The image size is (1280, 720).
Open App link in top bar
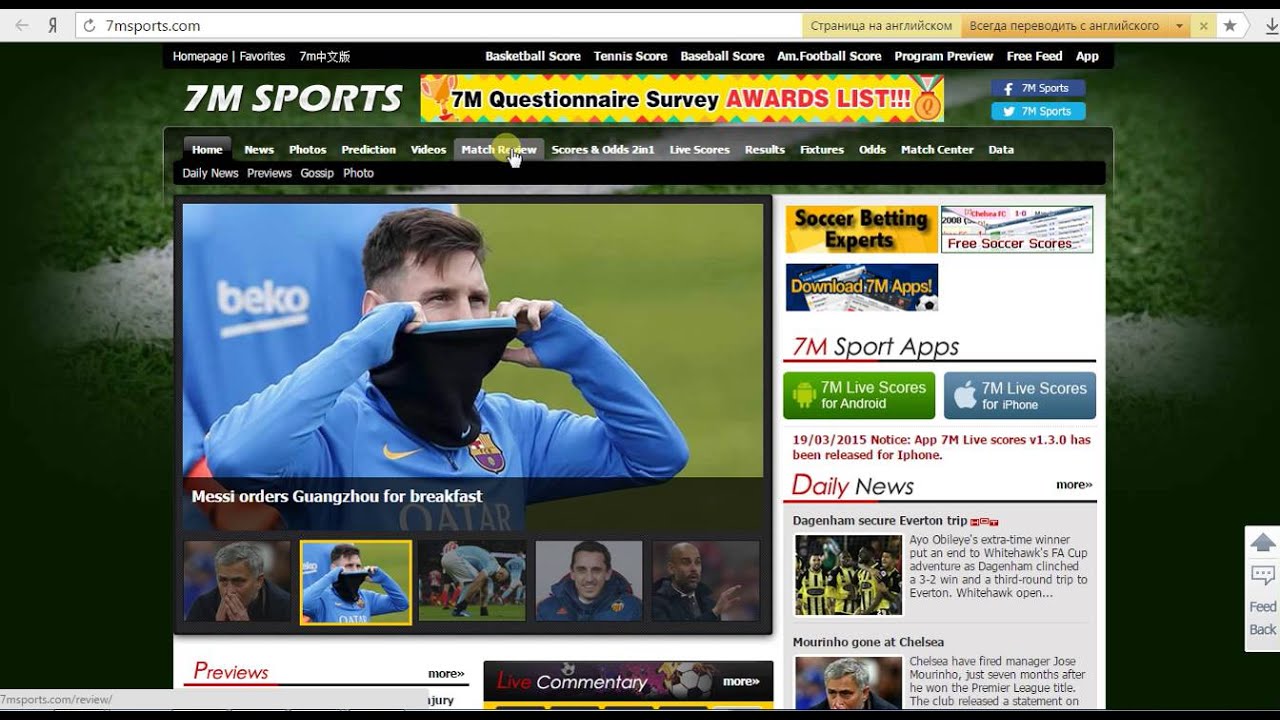1087,56
